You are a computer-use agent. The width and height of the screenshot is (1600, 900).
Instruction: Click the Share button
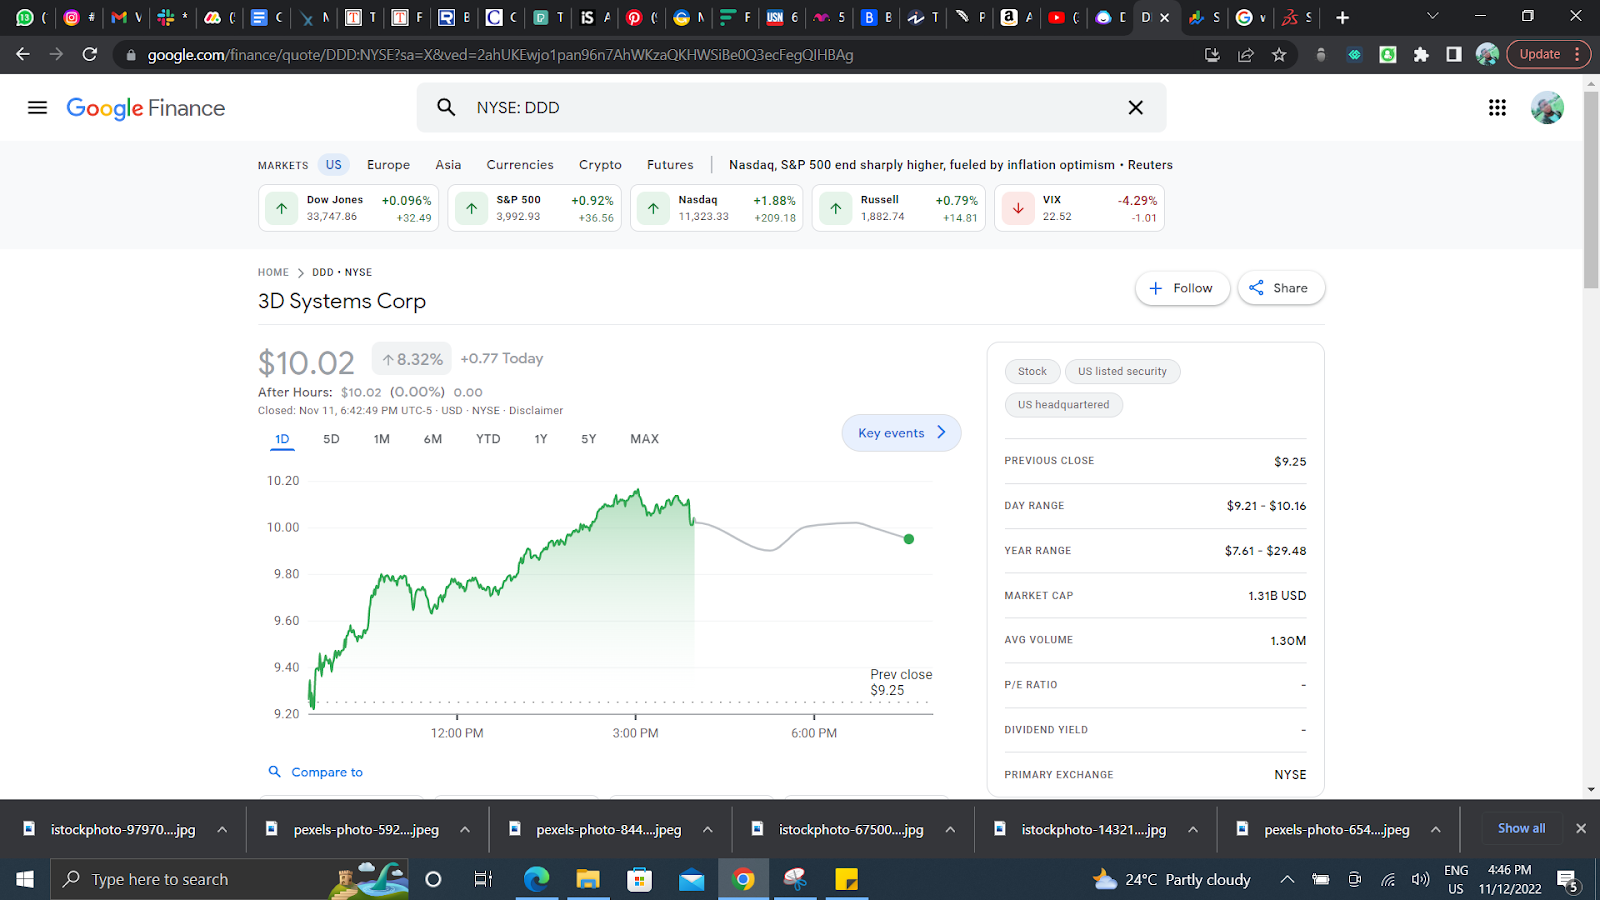(x=1281, y=288)
